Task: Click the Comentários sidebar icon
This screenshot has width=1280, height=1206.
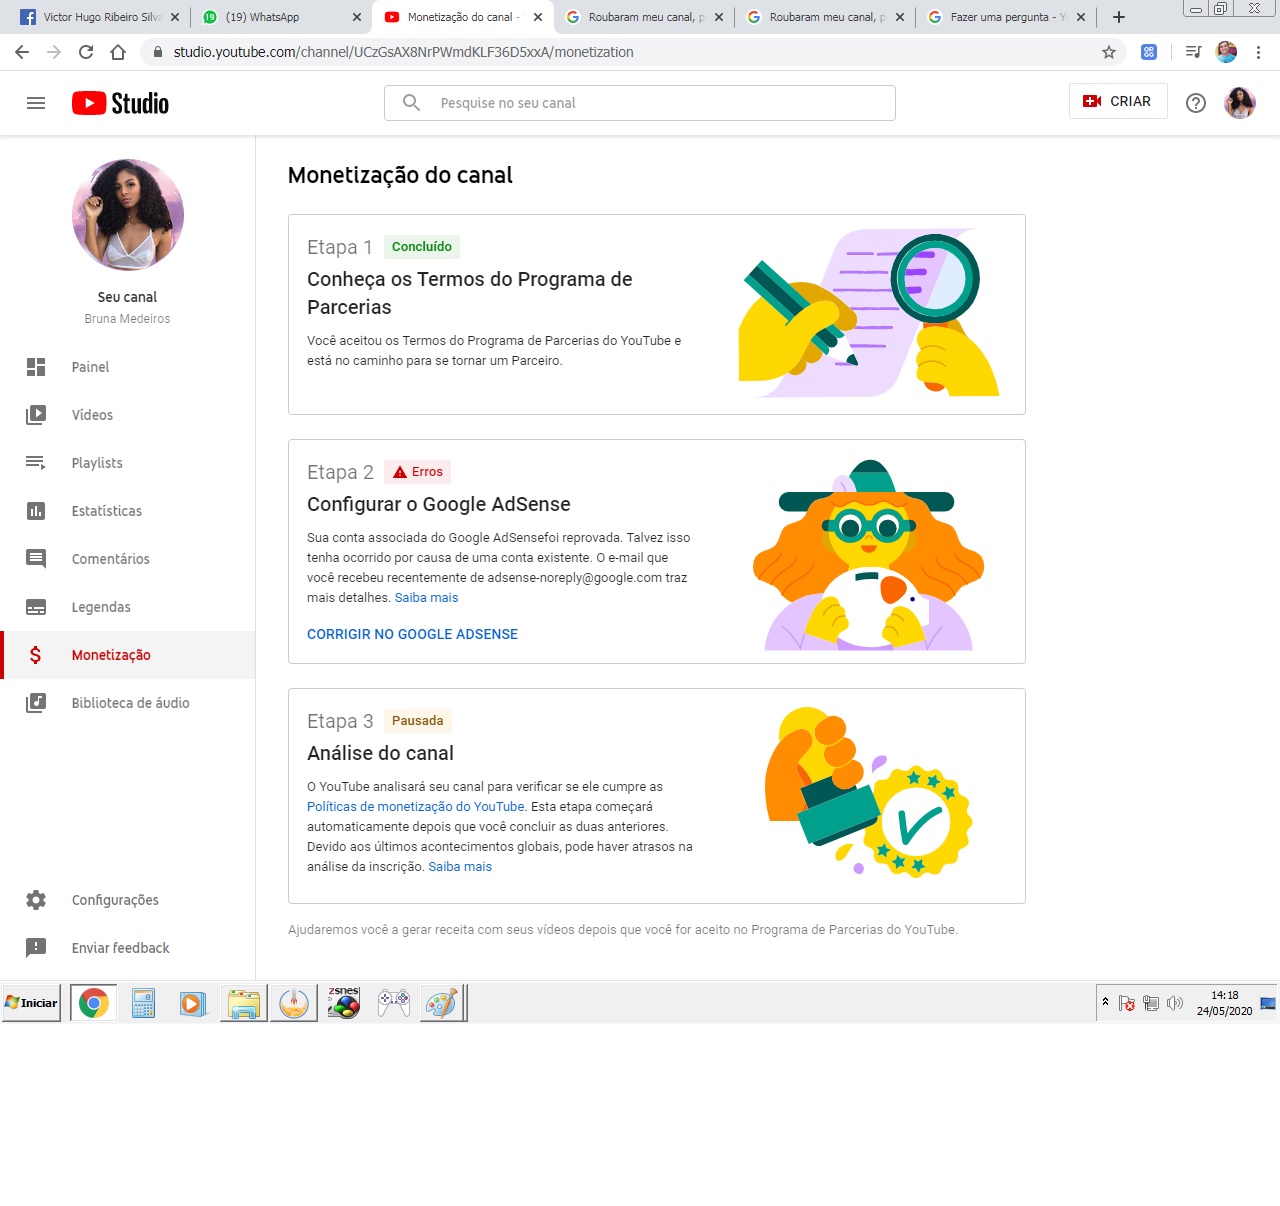Action: coord(36,559)
